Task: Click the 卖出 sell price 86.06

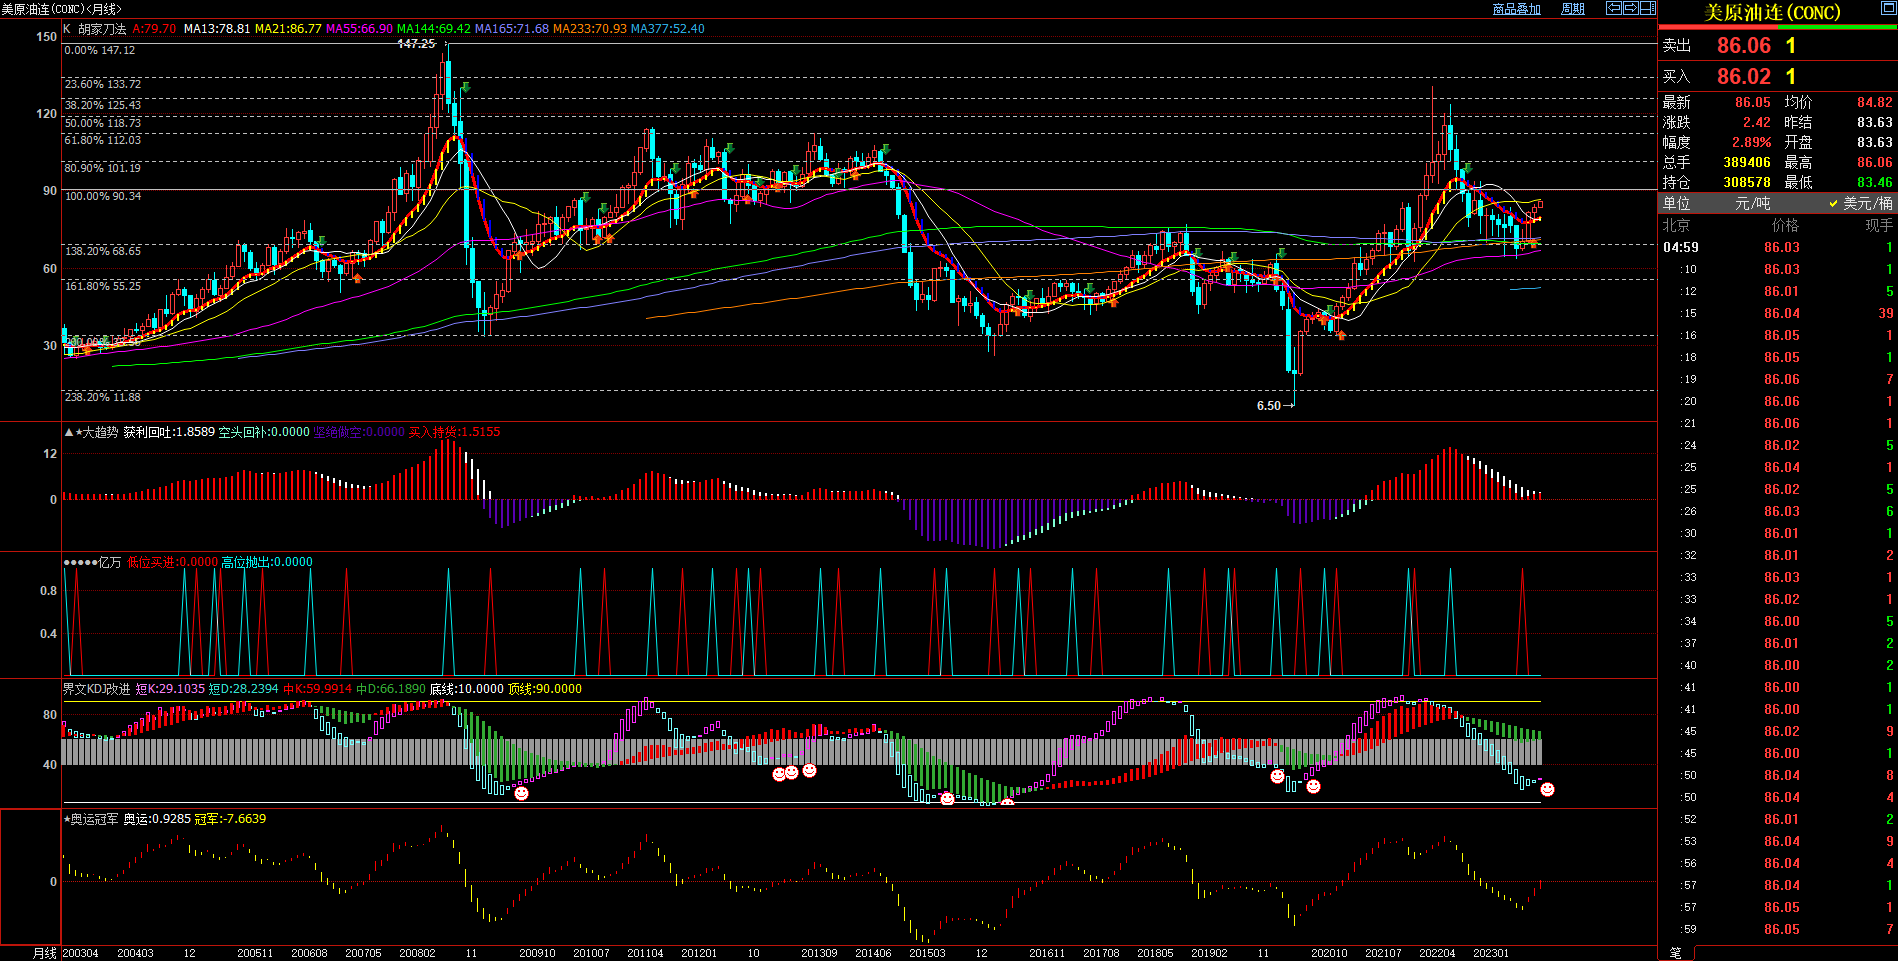Action: pos(1743,46)
